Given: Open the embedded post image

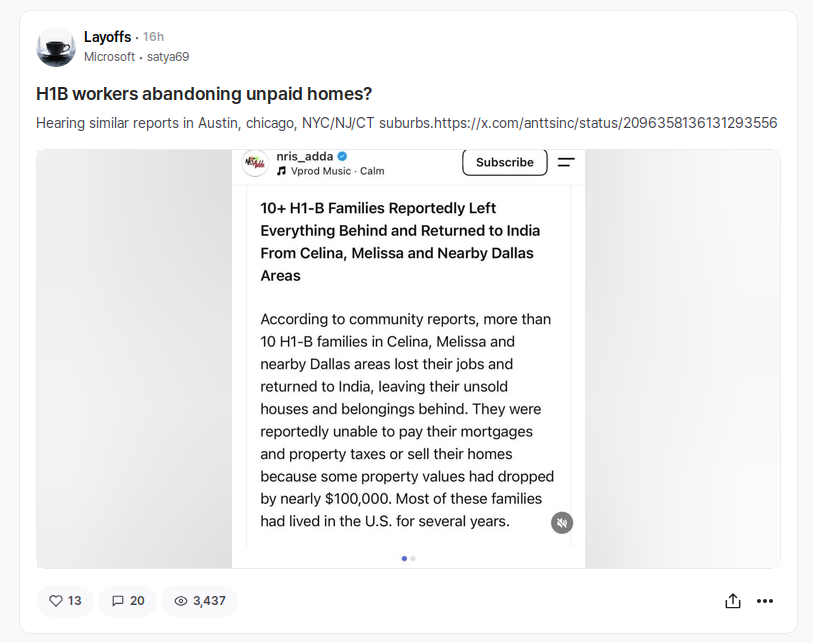Looking at the screenshot, I should tap(408, 359).
